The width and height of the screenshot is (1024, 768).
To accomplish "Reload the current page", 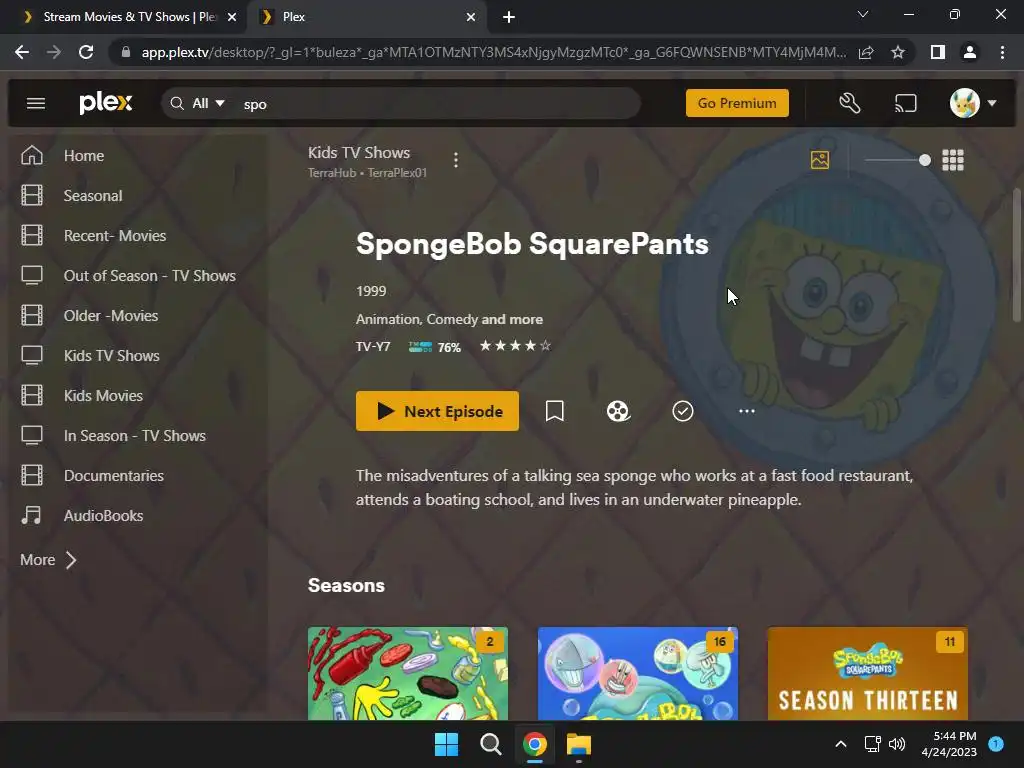I will [86, 52].
